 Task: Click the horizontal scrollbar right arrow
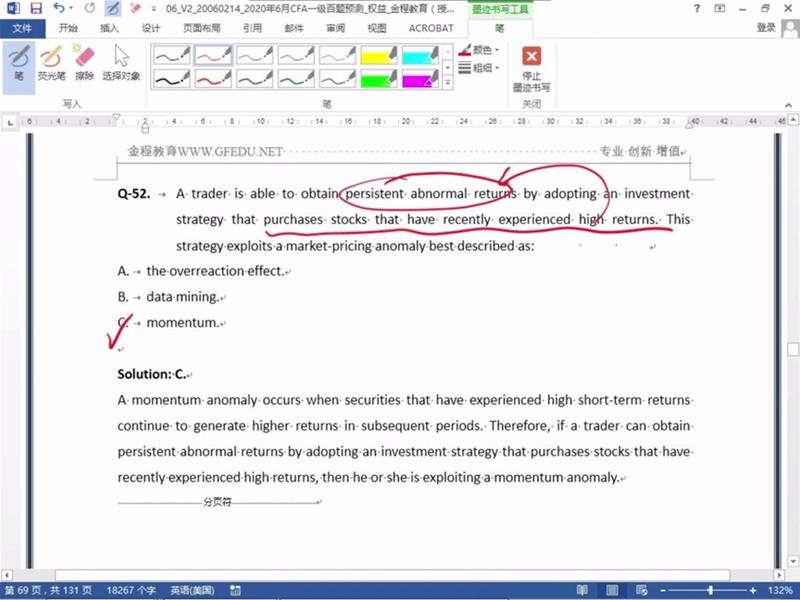[x=779, y=574]
